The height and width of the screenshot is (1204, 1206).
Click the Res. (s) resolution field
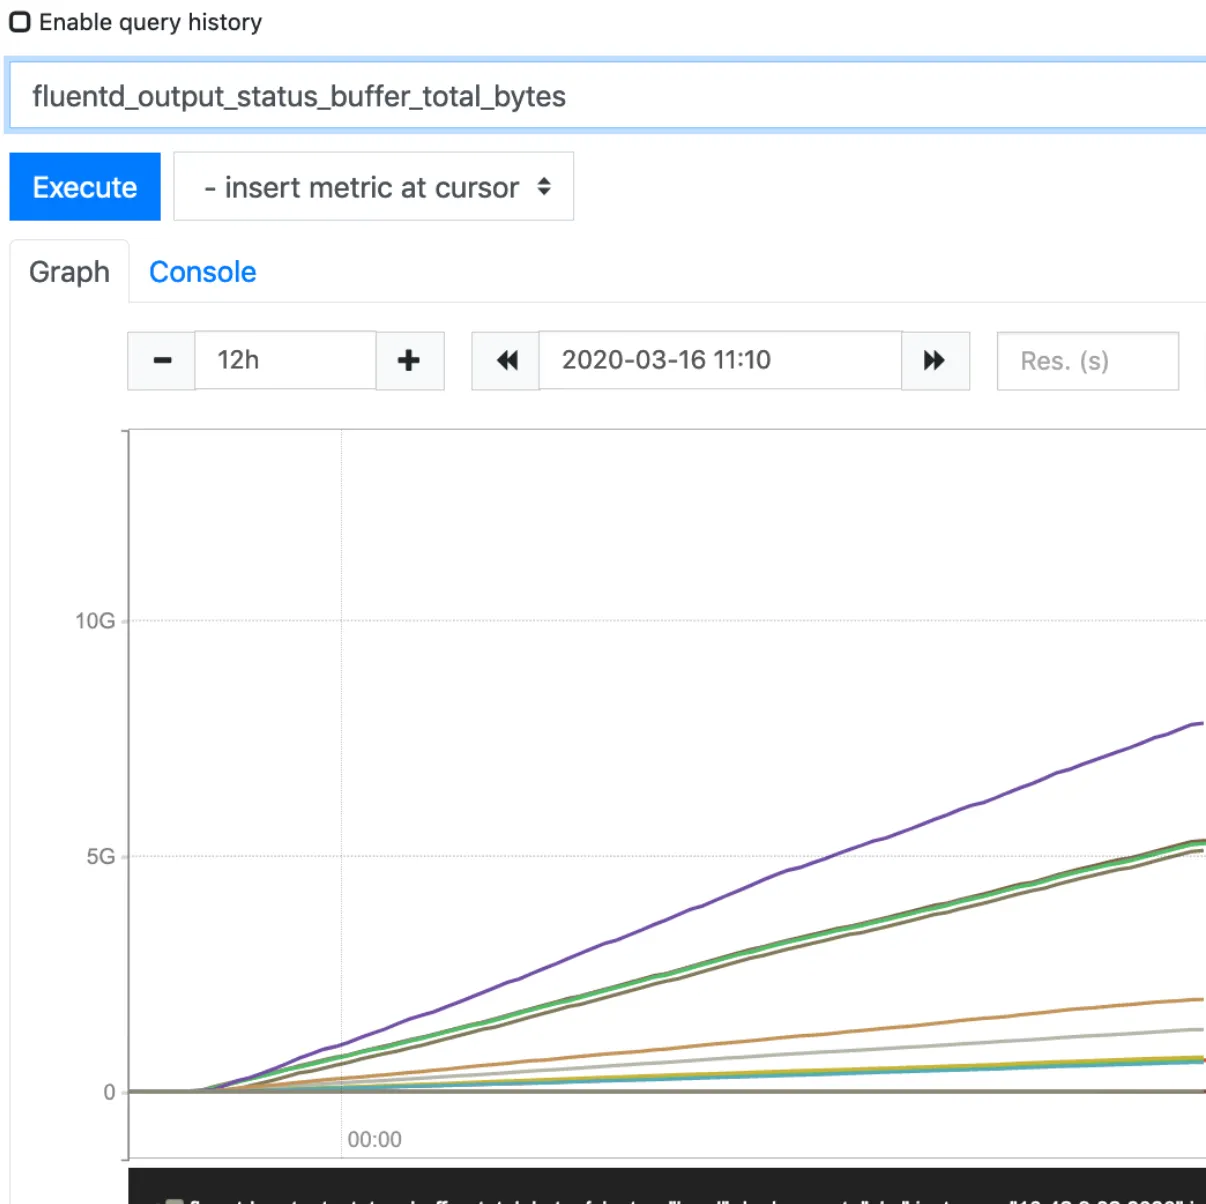(x=1088, y=361)
